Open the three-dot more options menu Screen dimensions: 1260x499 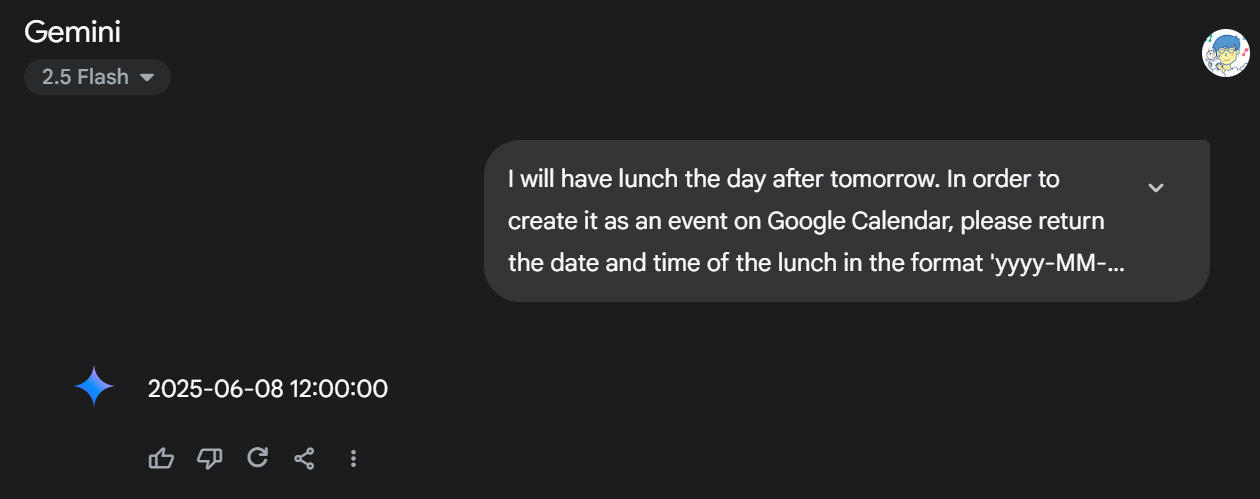tap(353, 458)
